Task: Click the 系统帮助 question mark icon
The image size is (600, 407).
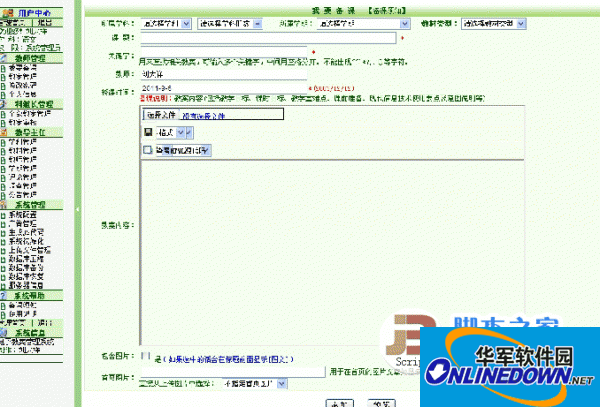Action: click(3, 295)
